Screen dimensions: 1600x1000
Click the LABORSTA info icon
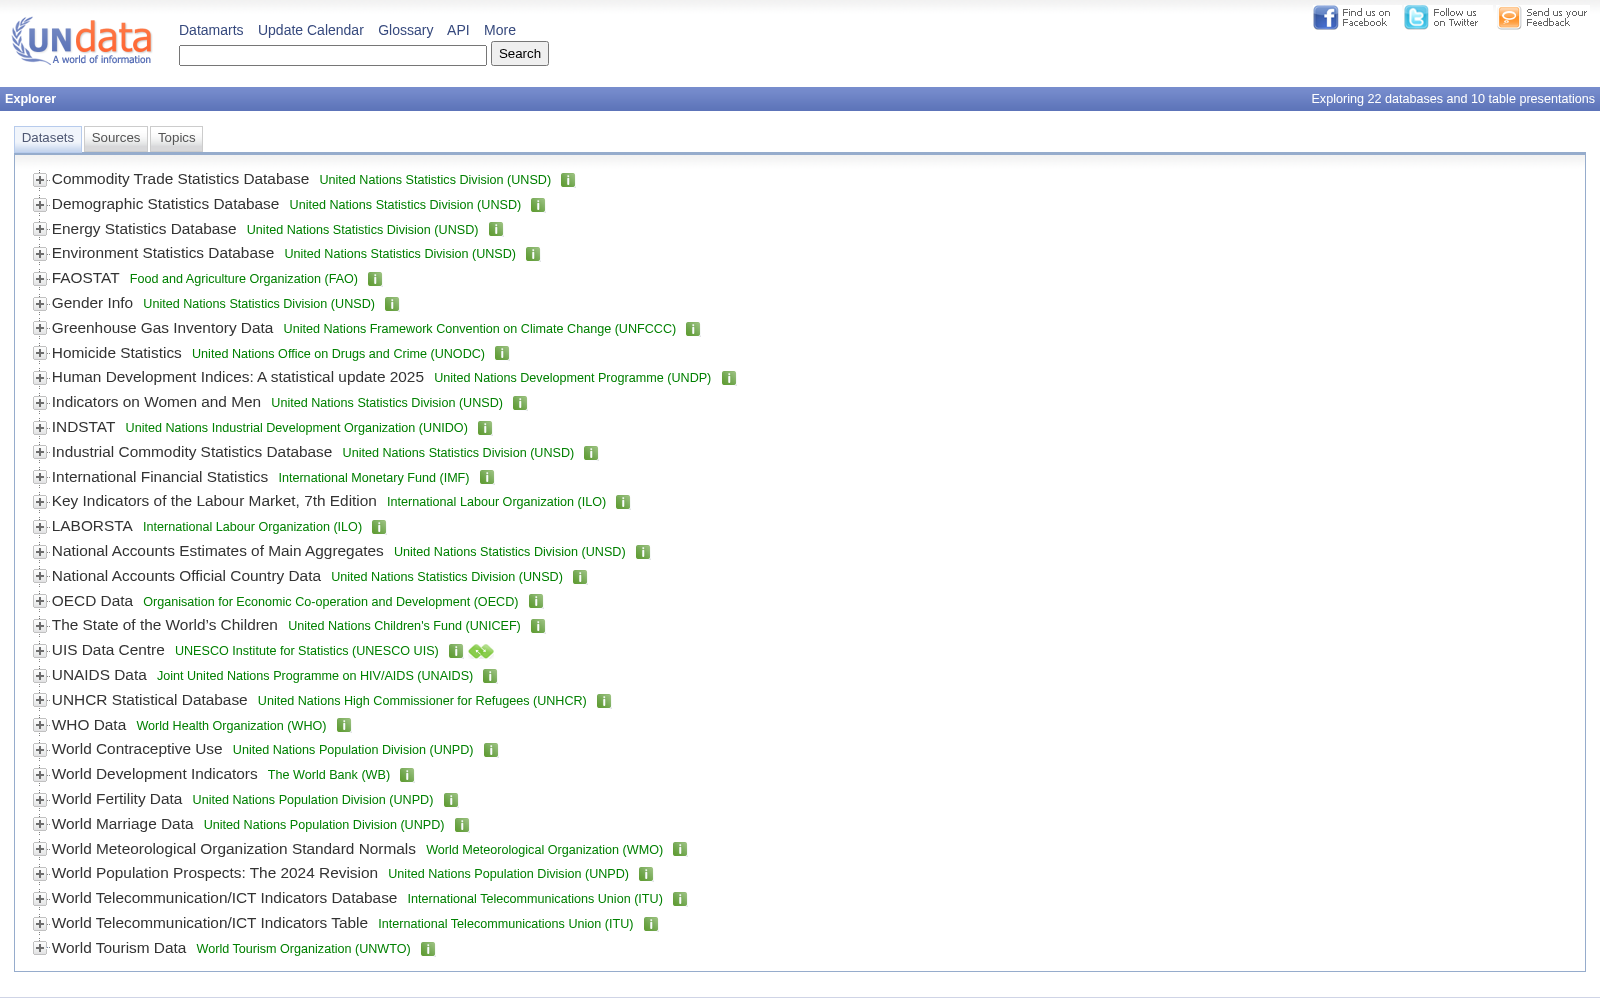click(379, 527)
